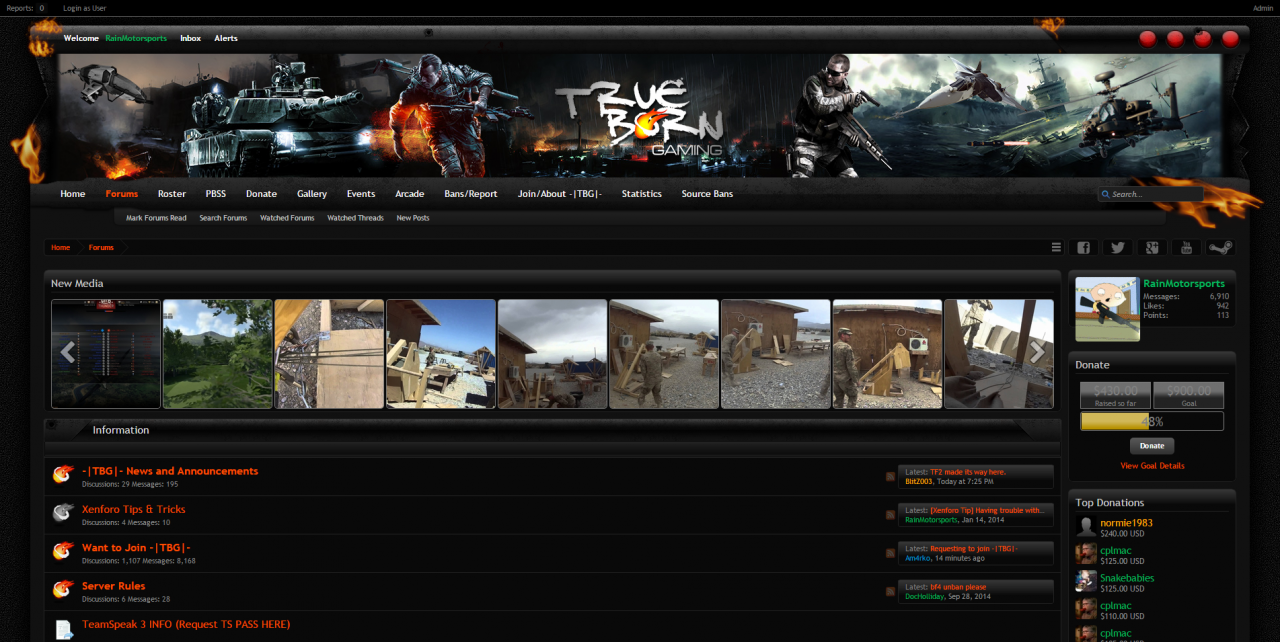
Task: Open the hamburger menu beside social icons
Action: [1056, 248]
